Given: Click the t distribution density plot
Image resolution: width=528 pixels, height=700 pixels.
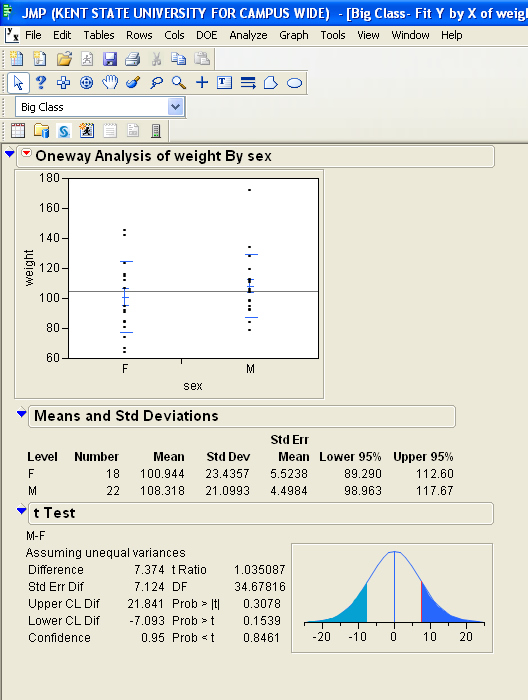Looking at the screenshot, I should [392, 598].
